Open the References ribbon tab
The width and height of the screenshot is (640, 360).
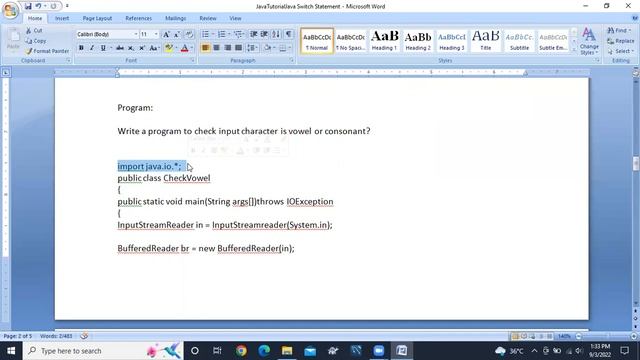coord(138,18)
